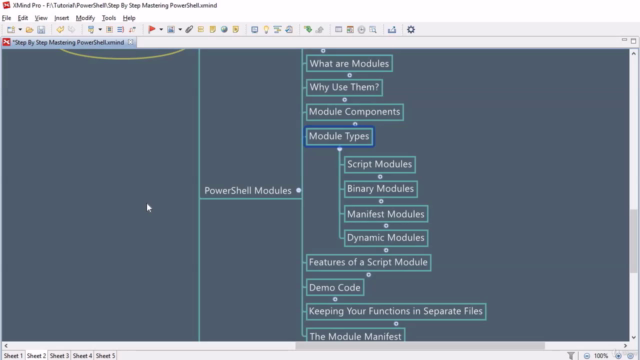Toggle the circle below Binary Modules
The image size is (640, 360).
pyautogui.click(x=381, y=201)
